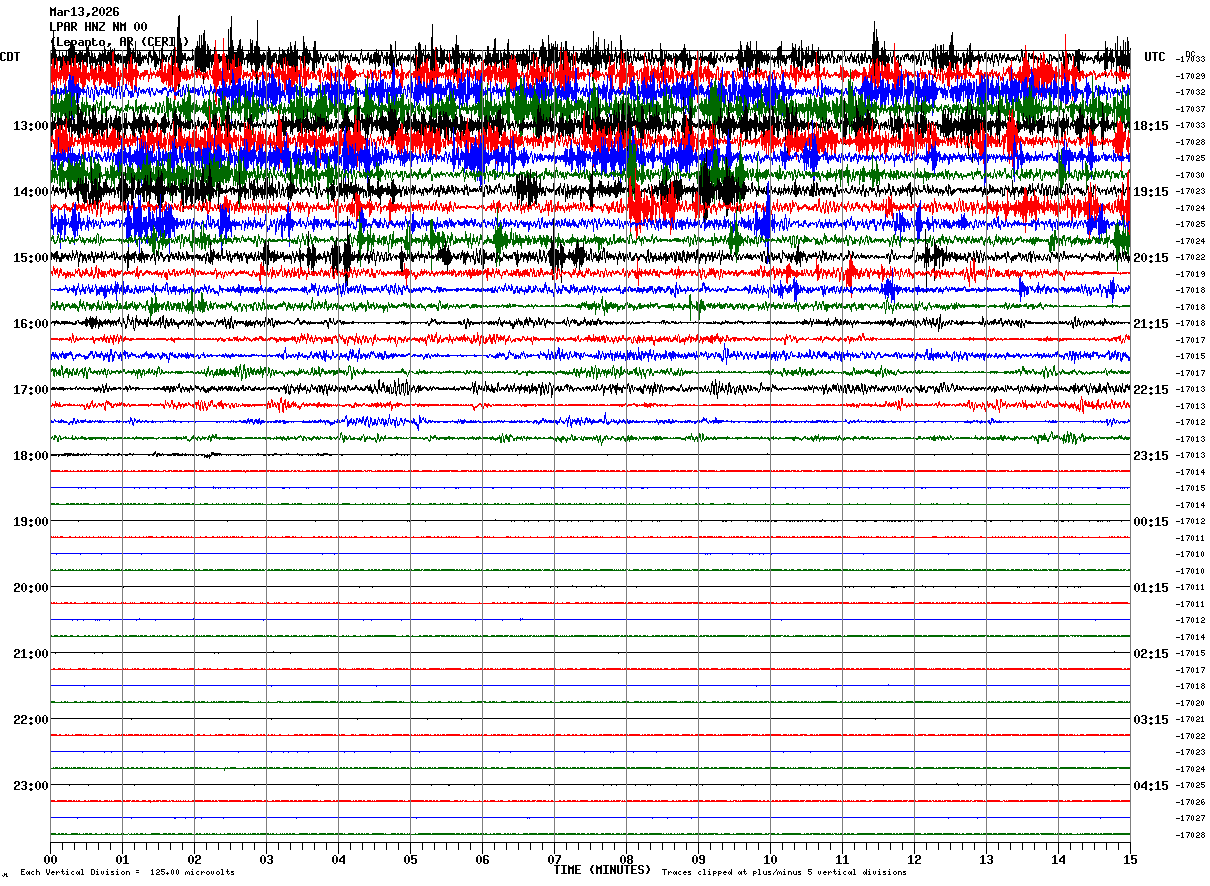The image size is (1210, 886).
Task: Select the 18:00 CDT time label
Action: 31,456
